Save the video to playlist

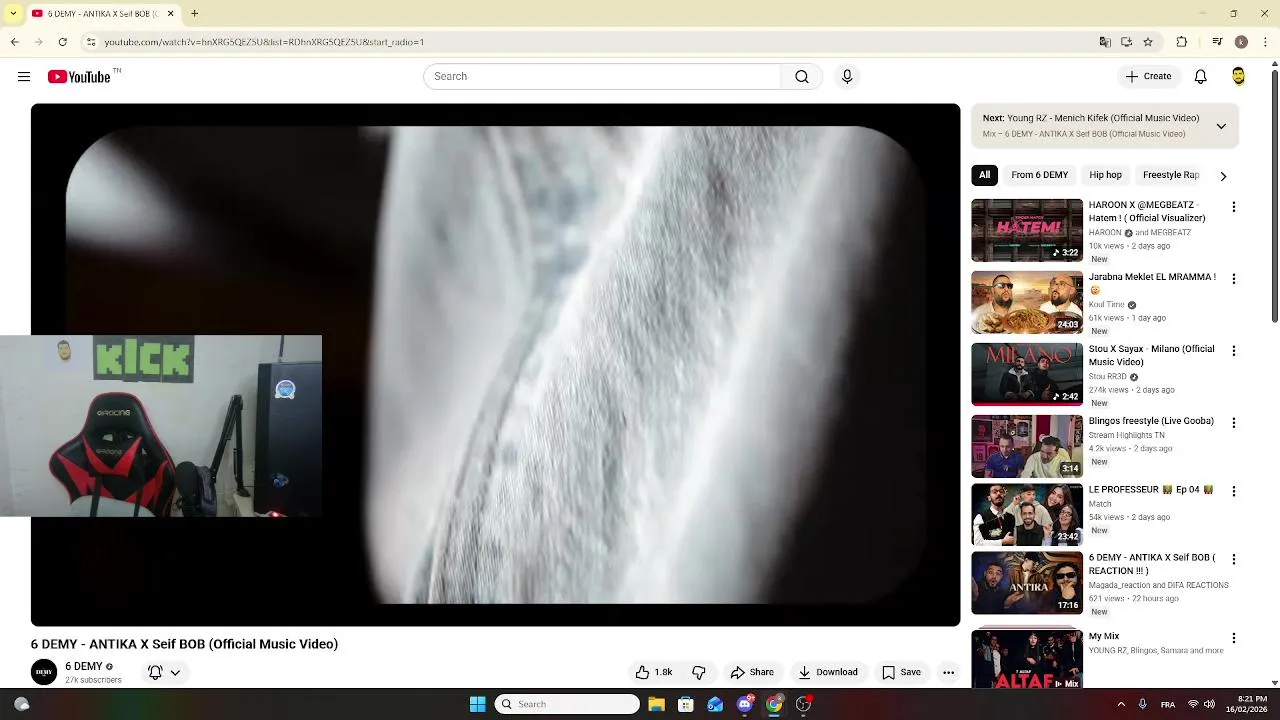click(x=901, y=672)
